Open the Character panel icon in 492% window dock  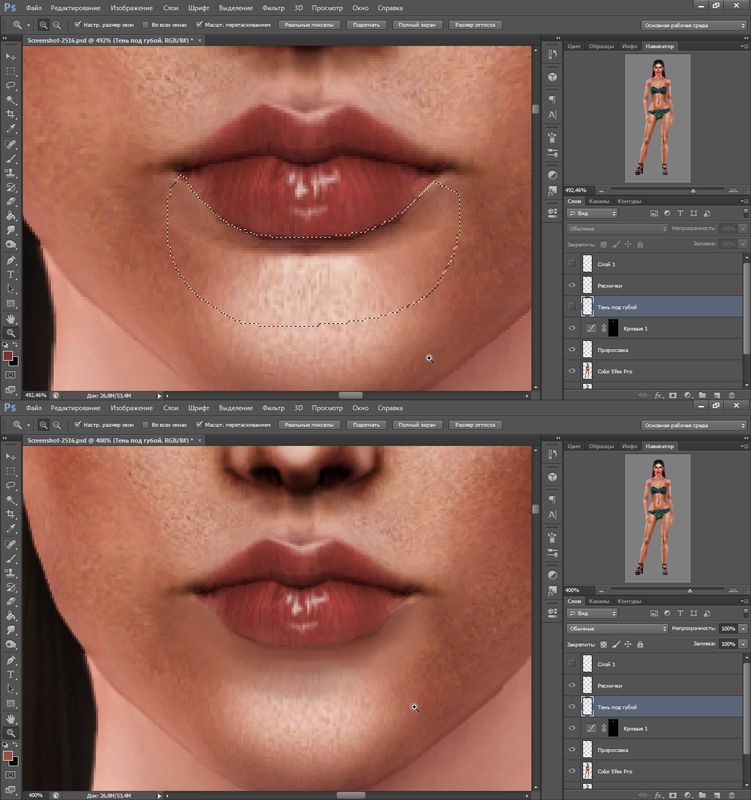click(x=553, y=115)
